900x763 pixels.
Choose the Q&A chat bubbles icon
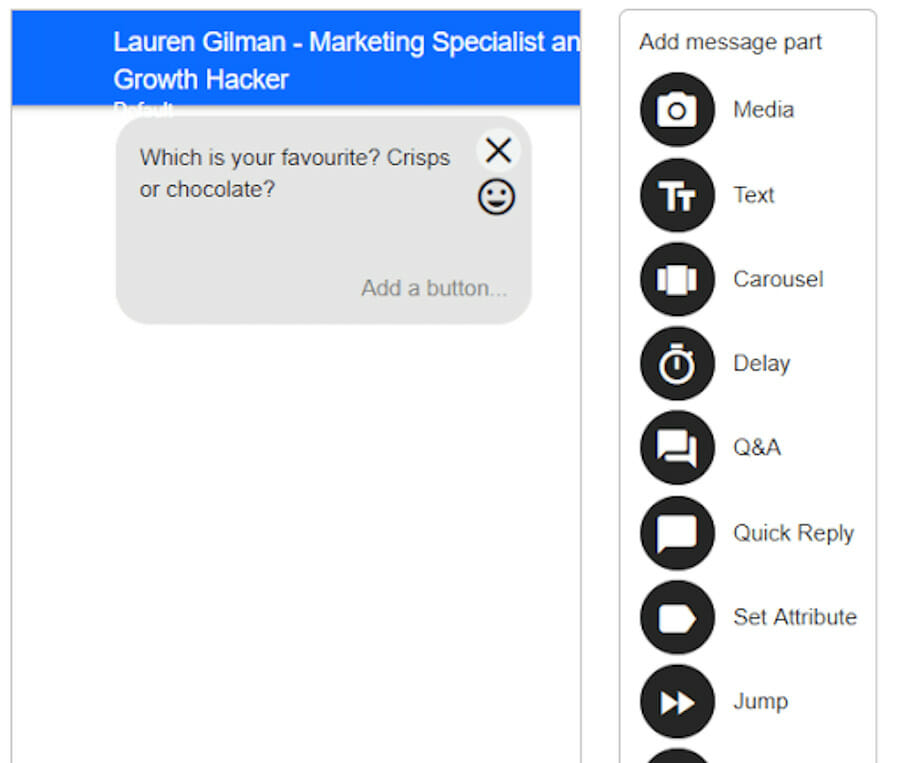click(677, 448)
